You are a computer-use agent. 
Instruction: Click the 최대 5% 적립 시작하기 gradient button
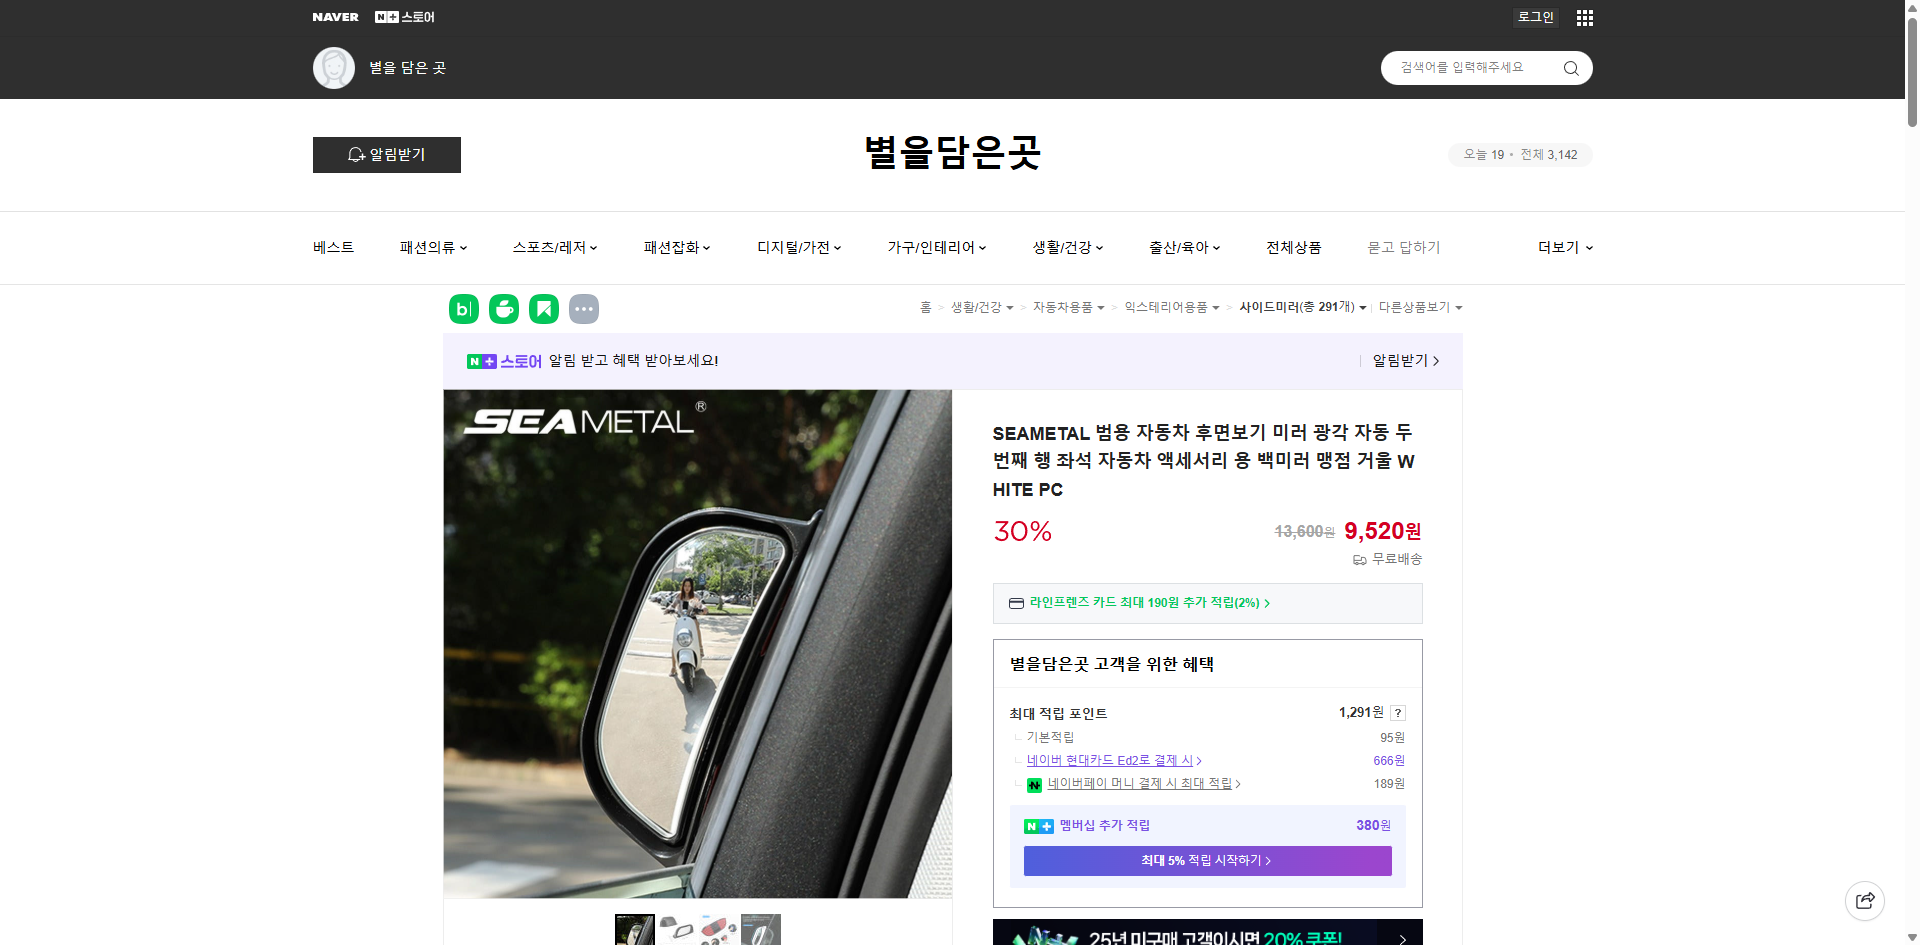(x=1206, y=861)
